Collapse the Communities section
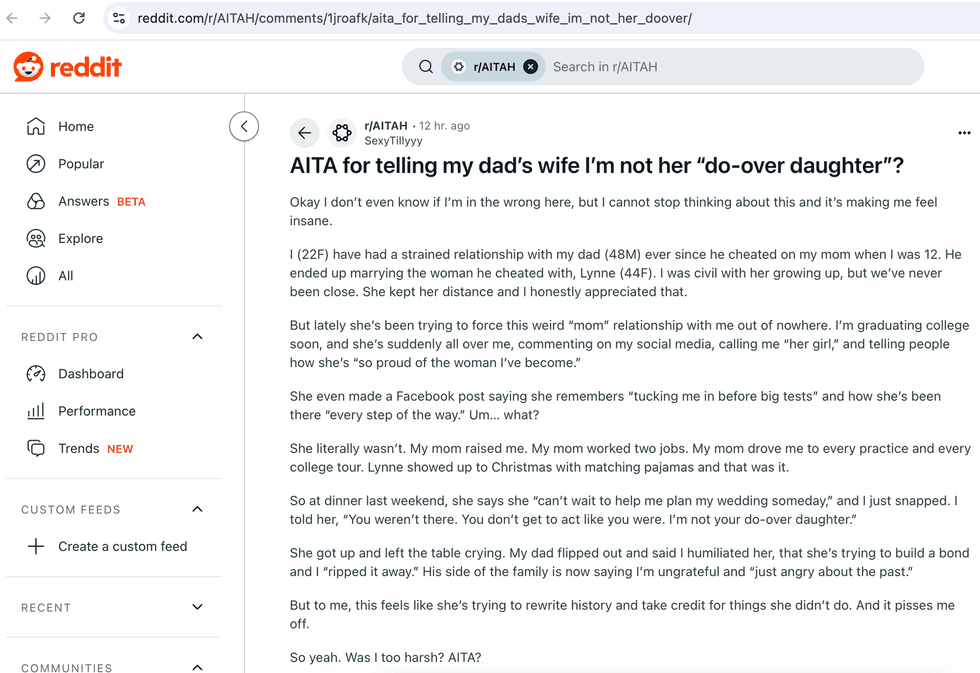The height and width of the screenshot is (673, 980). point(198,667)
